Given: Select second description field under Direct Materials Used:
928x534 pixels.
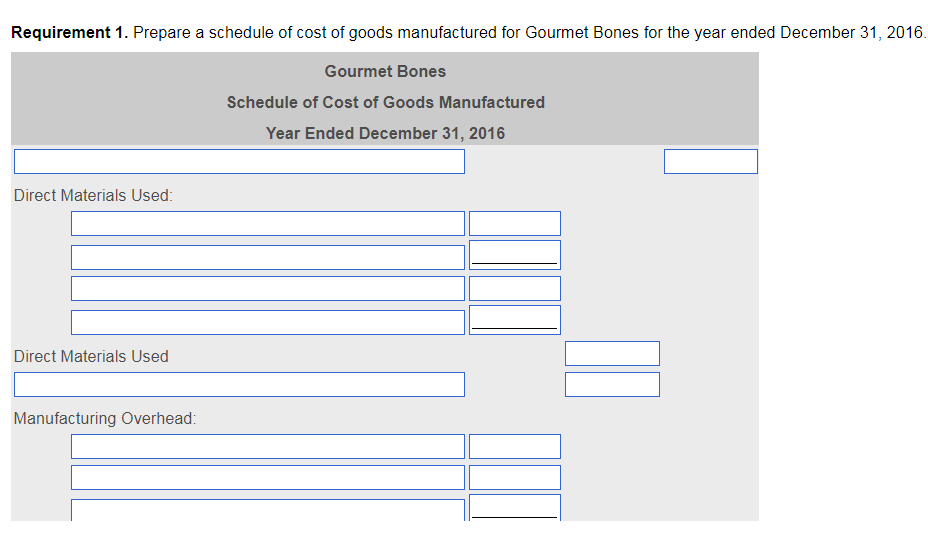Looking at the screenshot, I should [x=267, y=257].
